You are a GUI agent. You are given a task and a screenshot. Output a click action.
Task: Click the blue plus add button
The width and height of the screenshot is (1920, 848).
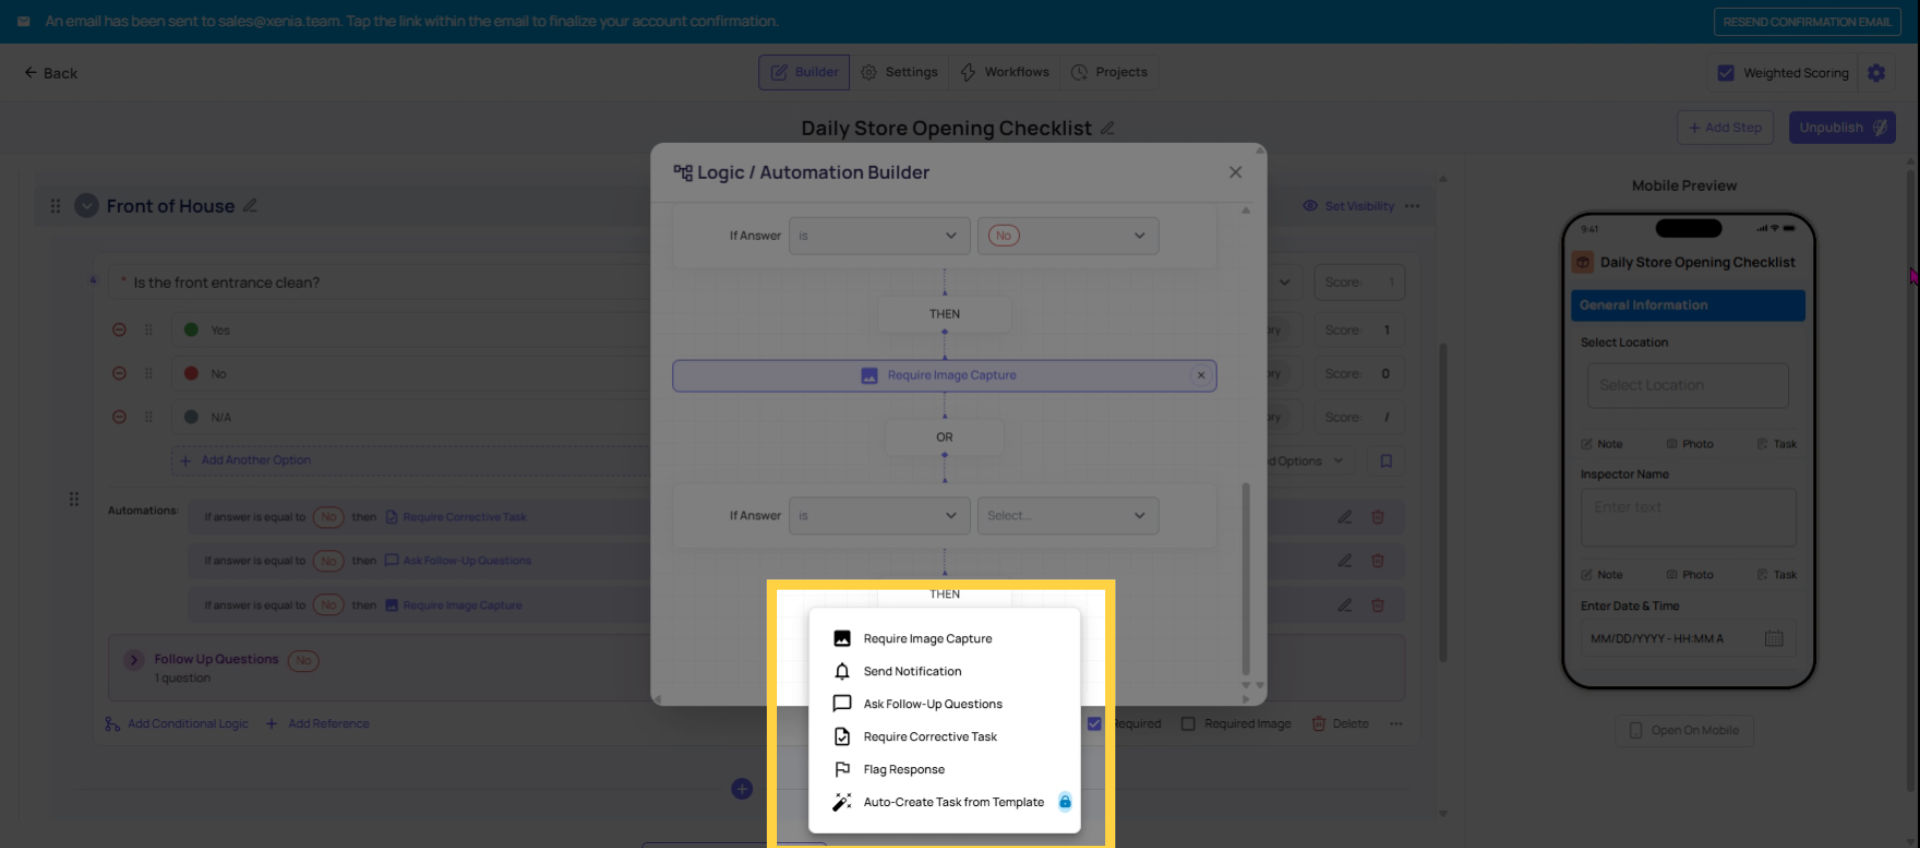click(x=742, y=789)
